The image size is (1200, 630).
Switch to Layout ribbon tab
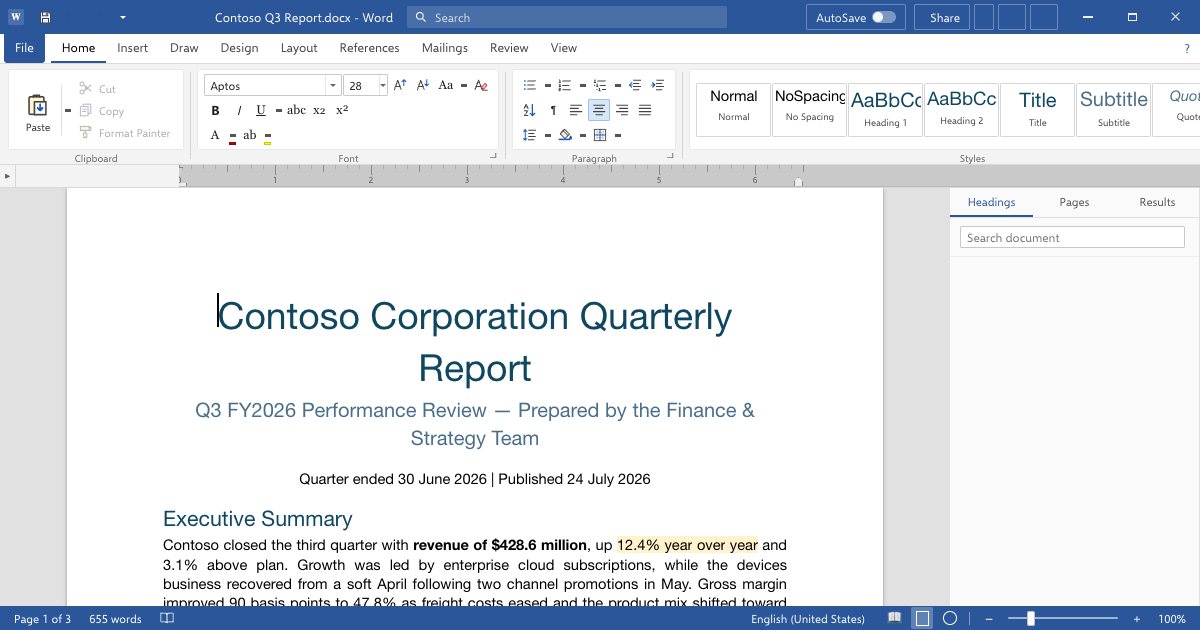(299, 48)
